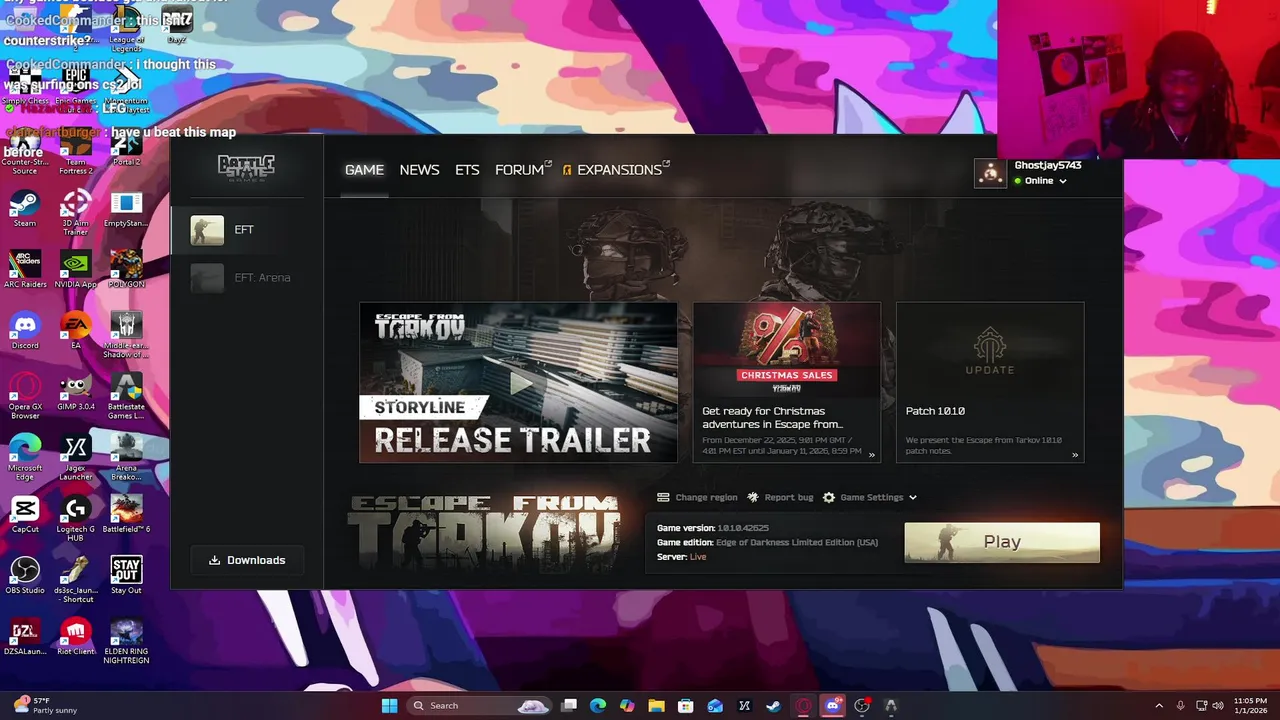Select EFT: Arena in the sidebar
This screenshot has width=1280, height=720.
pos(247,278)
